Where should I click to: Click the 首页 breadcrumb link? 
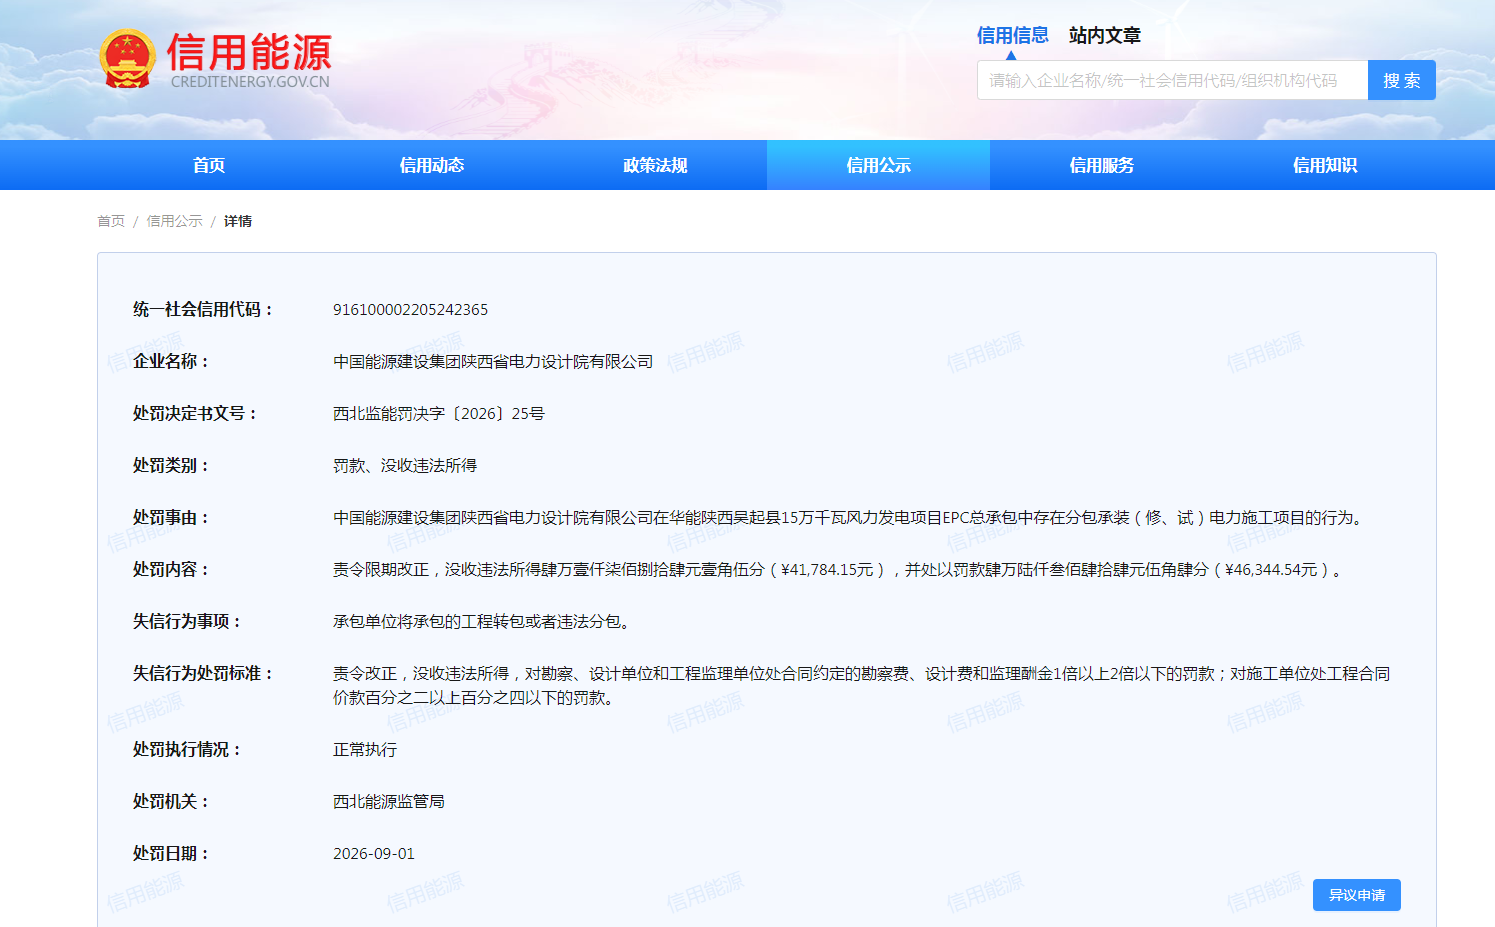pos(111,221)
